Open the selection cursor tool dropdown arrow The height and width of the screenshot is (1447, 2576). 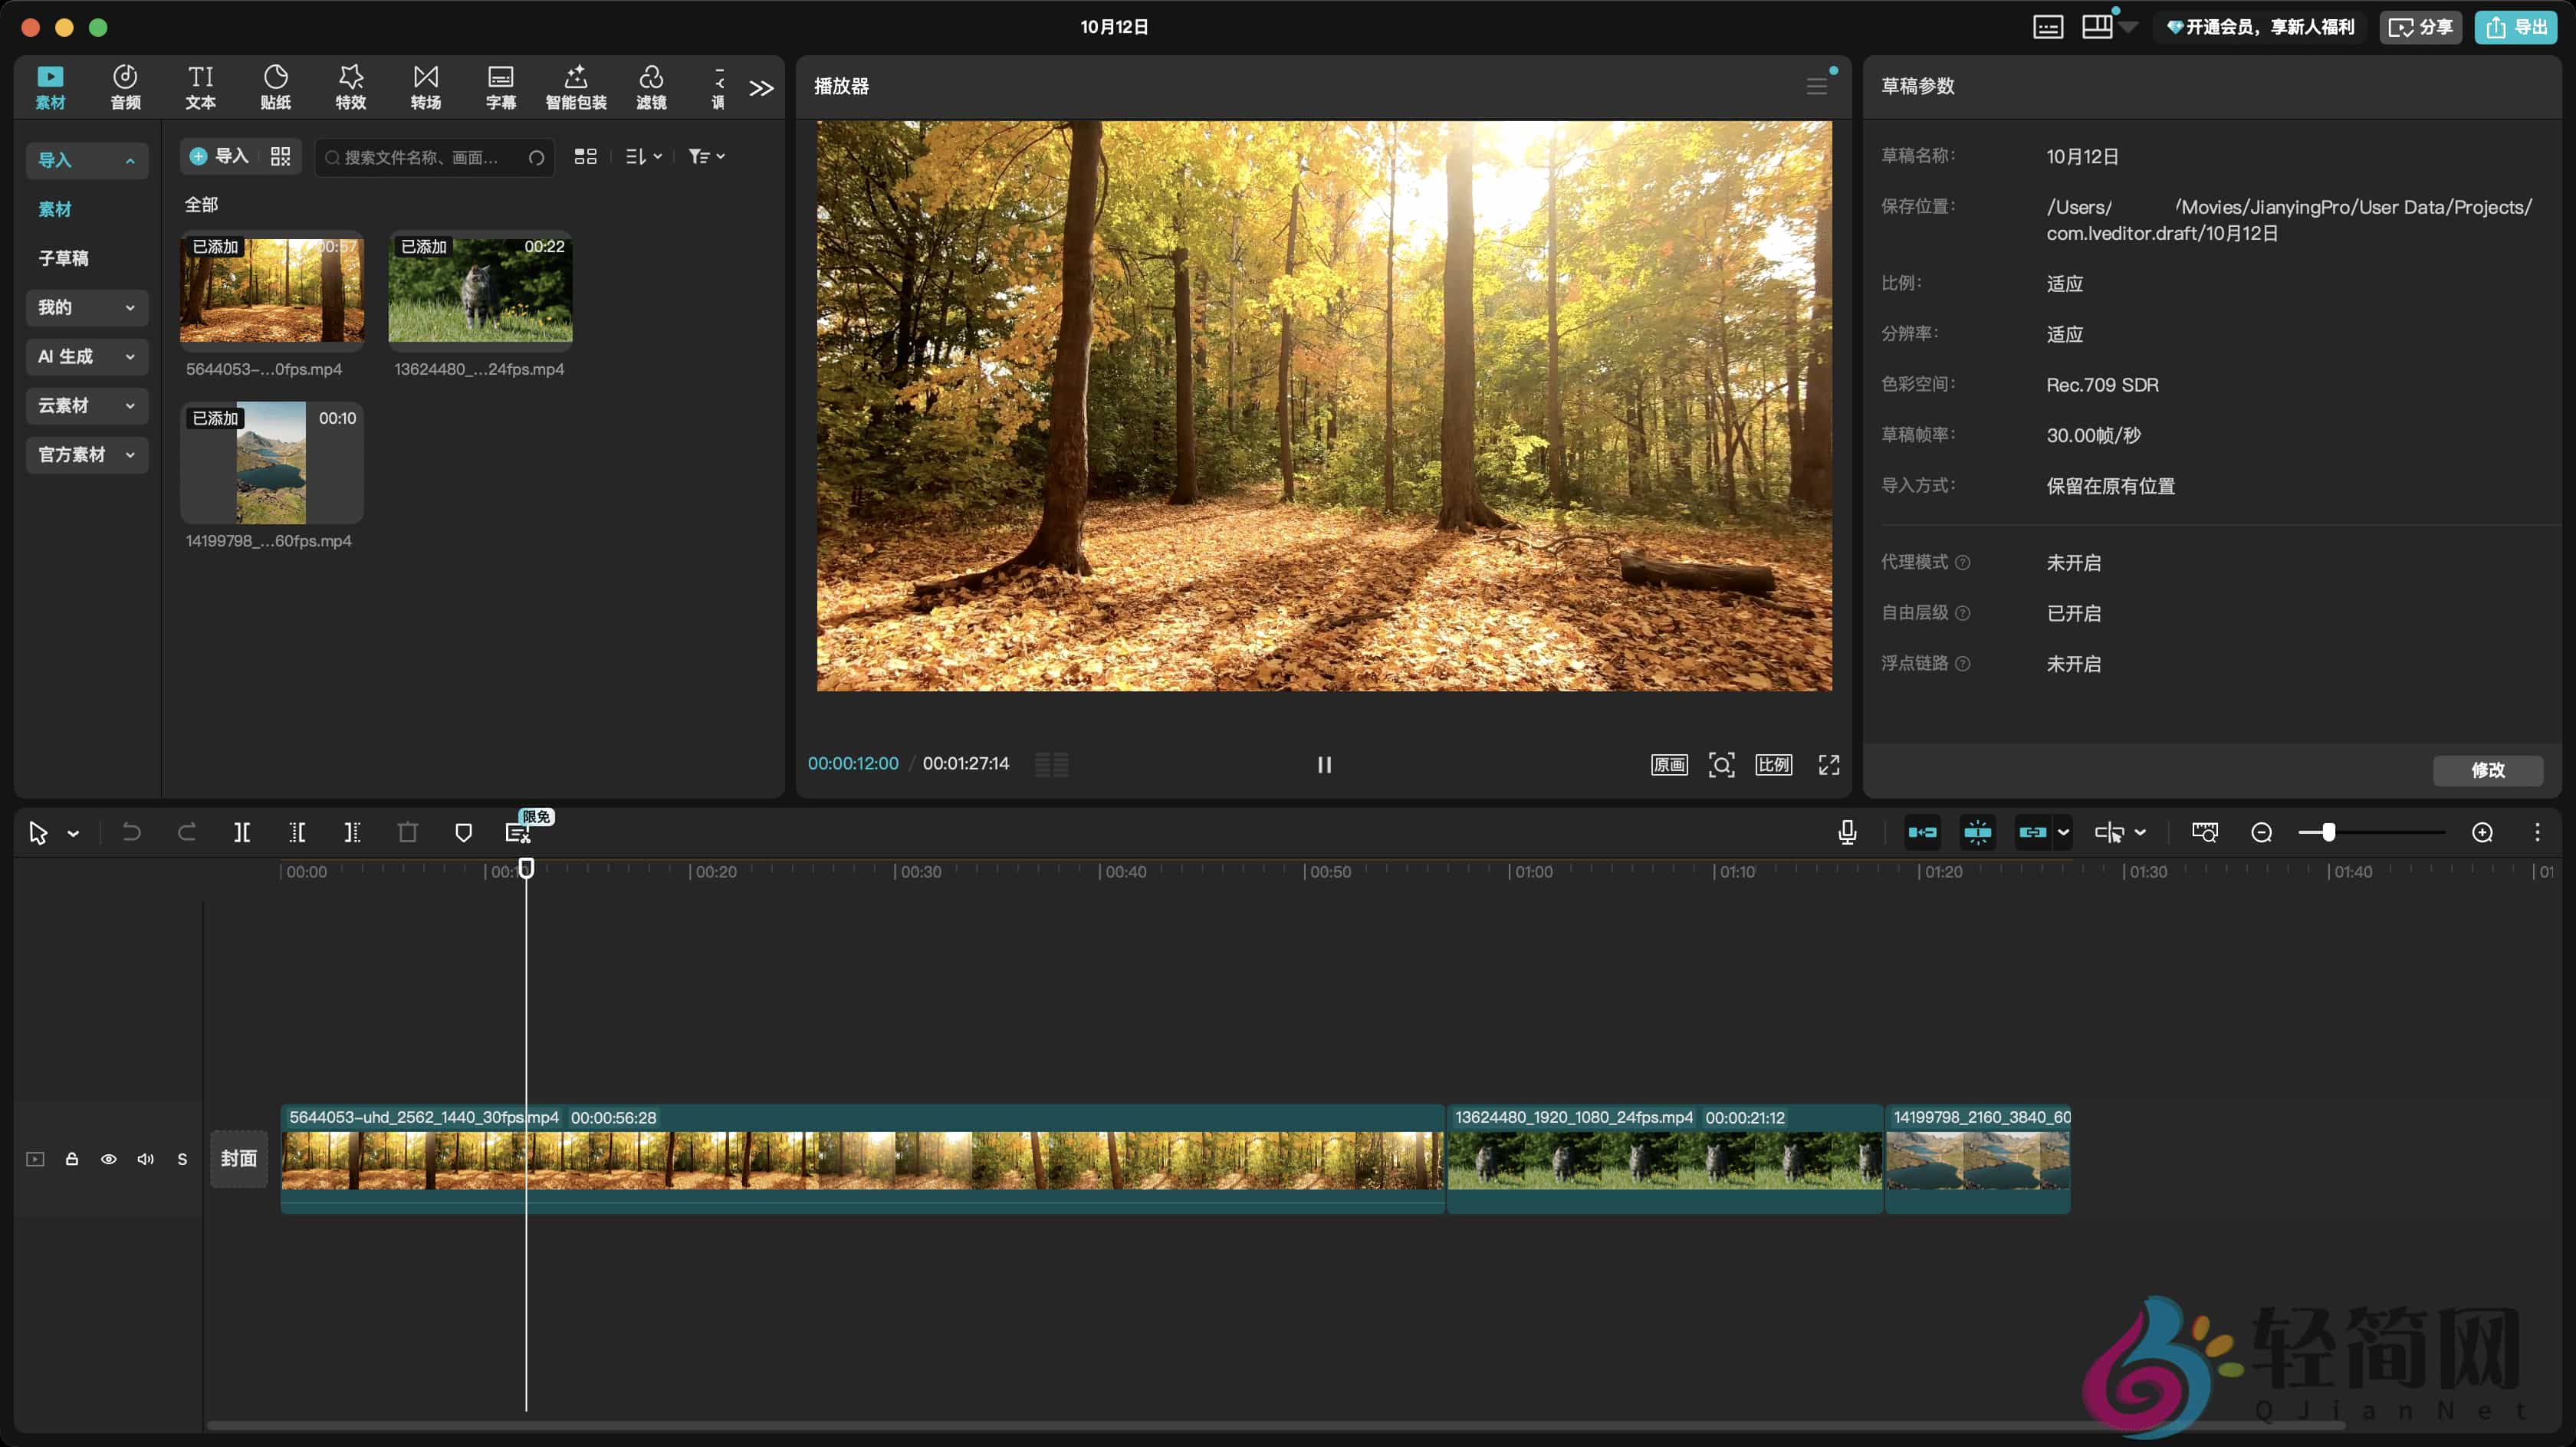(73, 833)
